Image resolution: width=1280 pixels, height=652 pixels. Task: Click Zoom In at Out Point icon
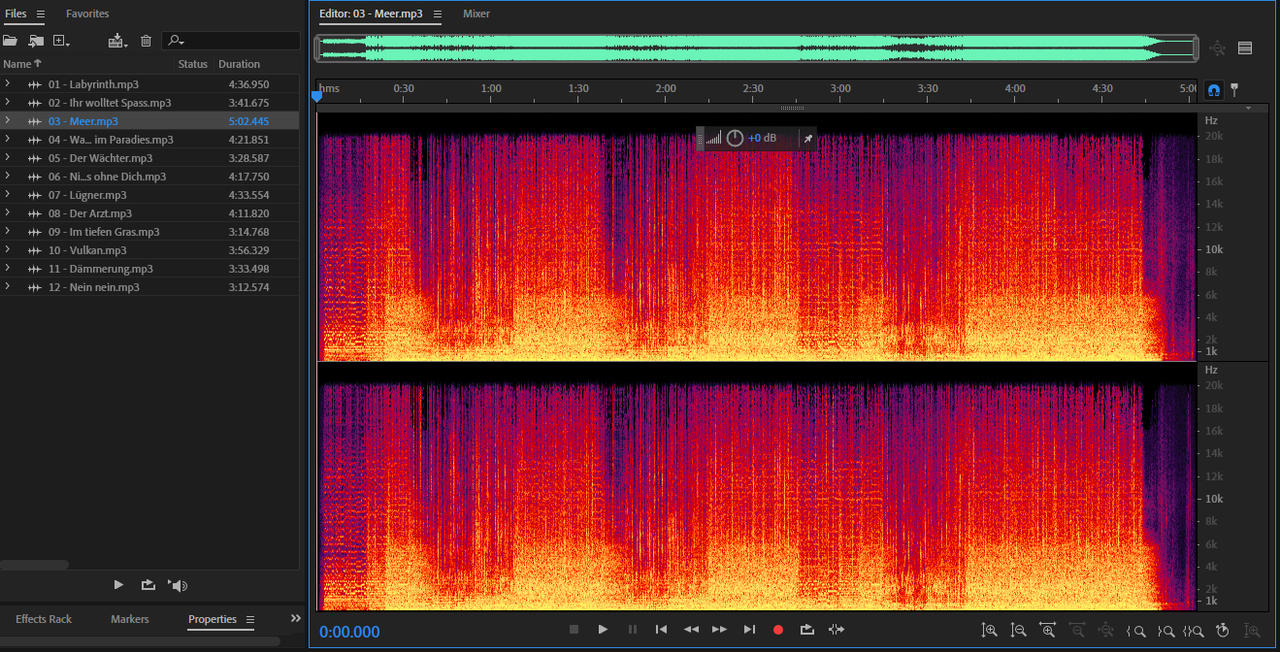1165,630
